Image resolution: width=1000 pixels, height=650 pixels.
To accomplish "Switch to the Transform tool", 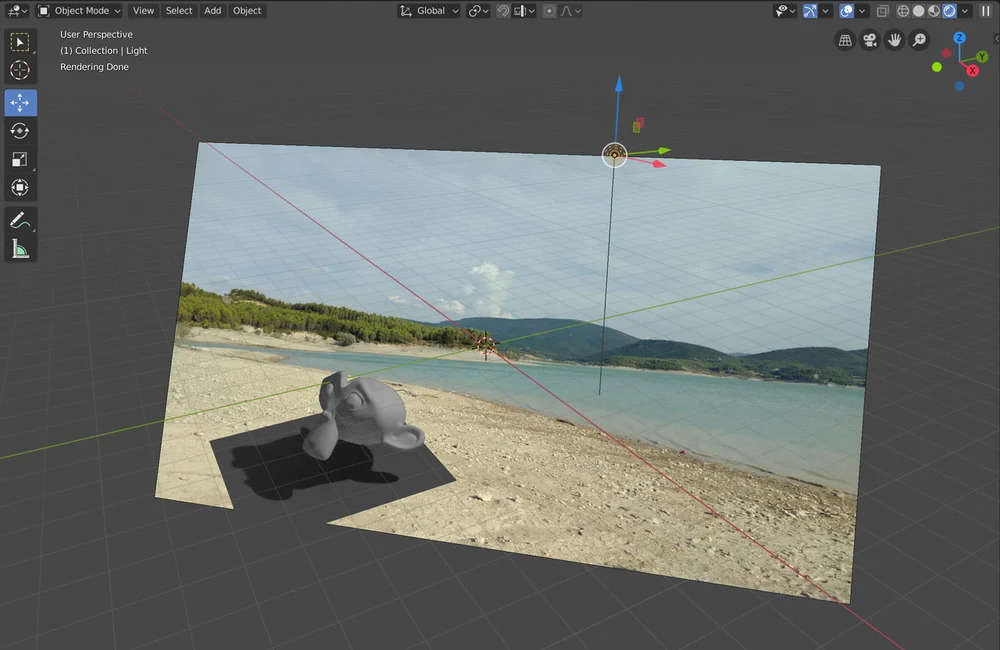I will click(x=20, y=187).
